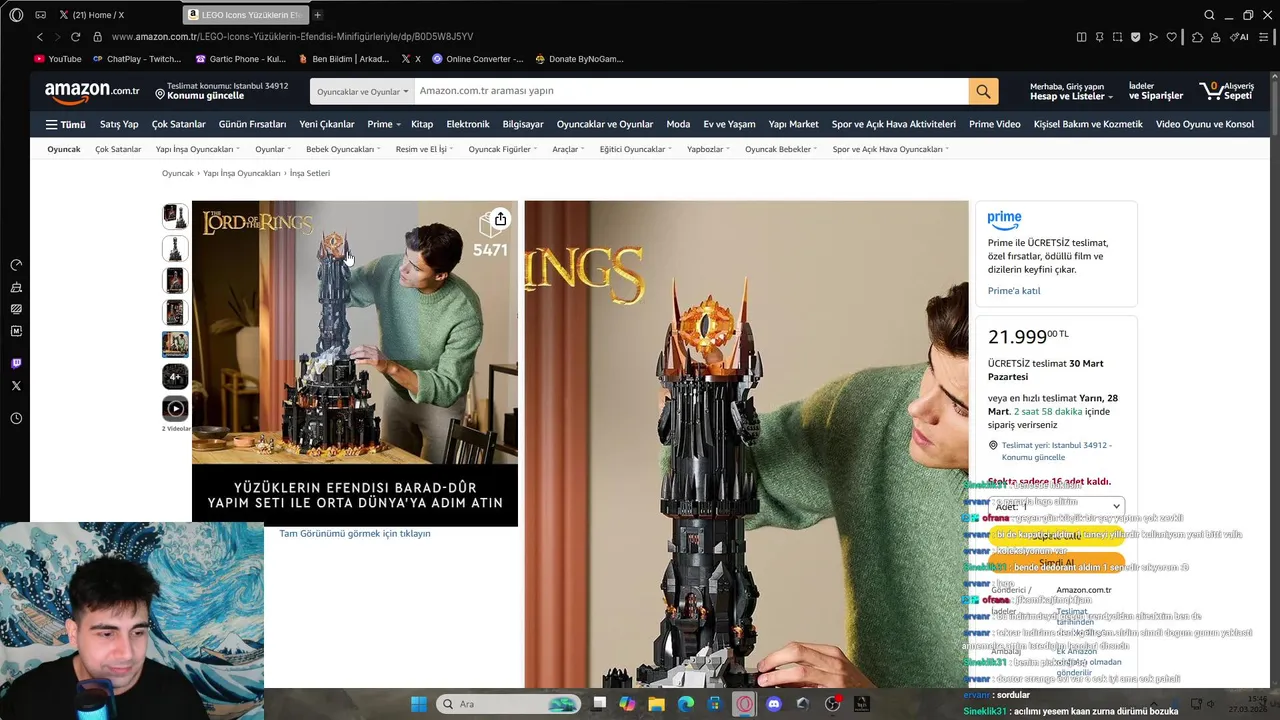Viewport: 1280px width, 720px height.
Task: Expand Hesap ve Listeler dropdown
Action: click(1071, 91)
